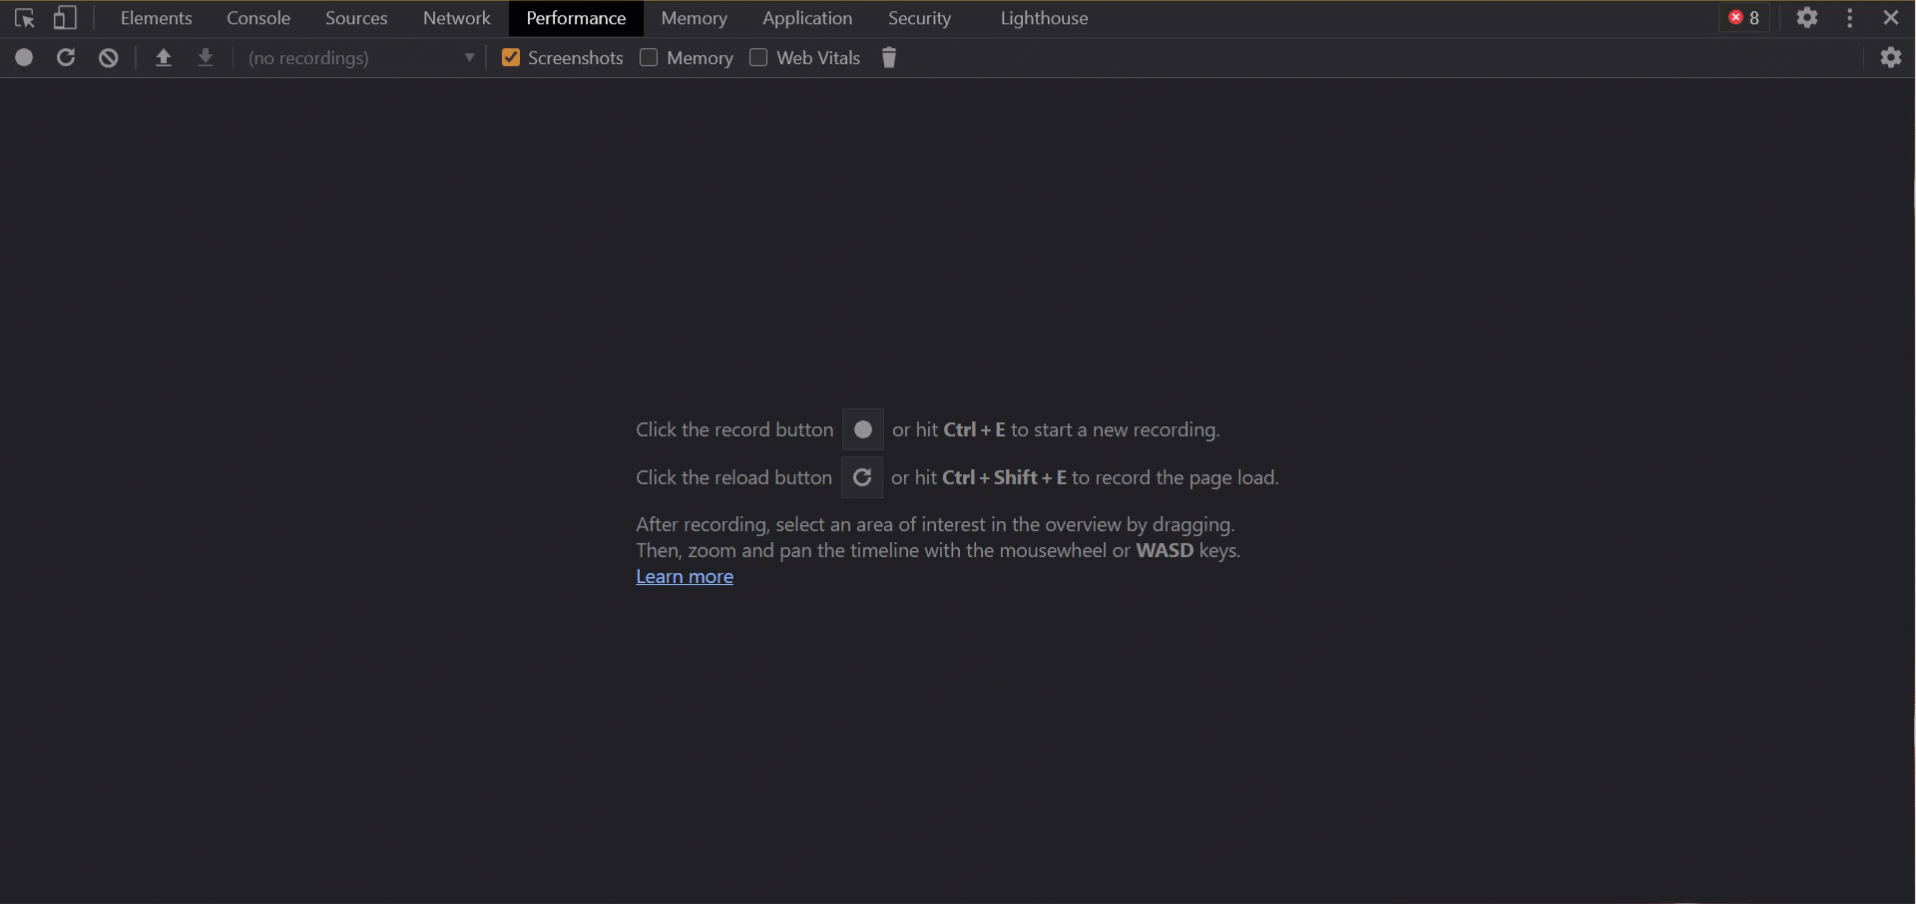
Task: Enable the Web Vitals checkbox
Action: pos(759,58)
